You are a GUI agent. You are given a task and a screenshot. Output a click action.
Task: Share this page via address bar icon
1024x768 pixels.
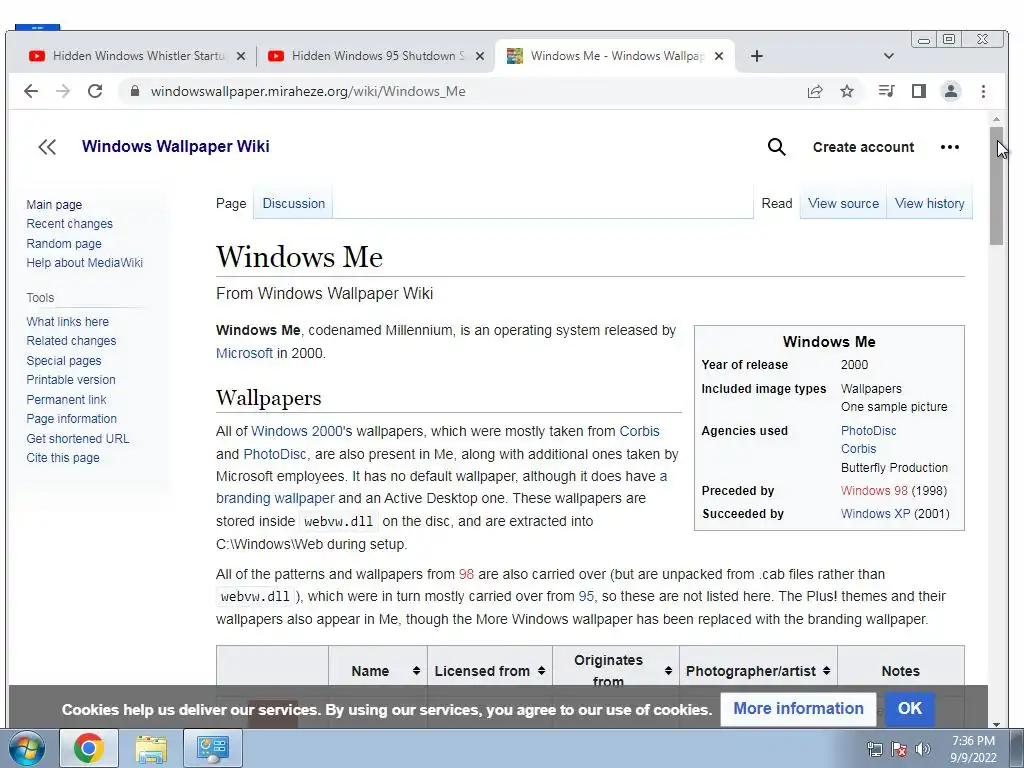click(x=814, y=91)
